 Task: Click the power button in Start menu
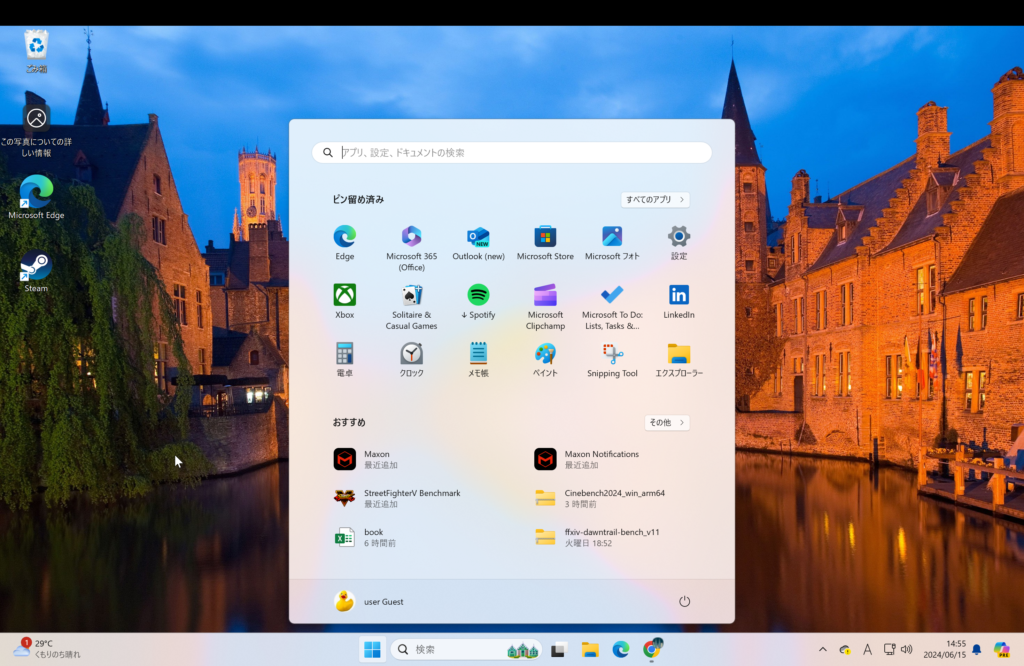pyautogui.click(x=685, y=602)
